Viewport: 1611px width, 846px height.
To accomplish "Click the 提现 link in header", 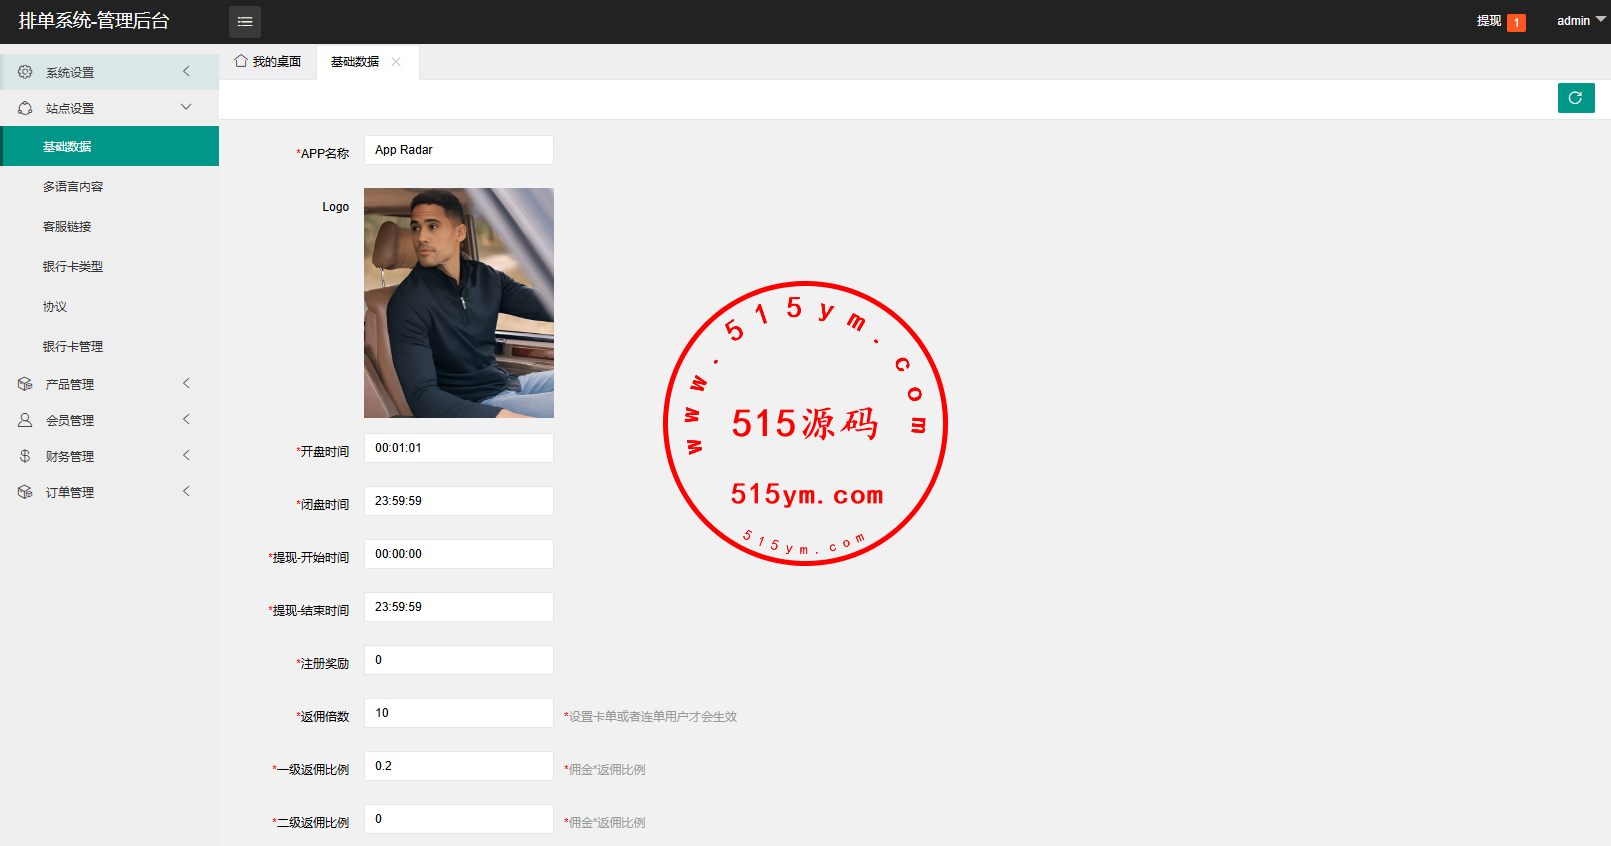I will (x=1489, y=21).
